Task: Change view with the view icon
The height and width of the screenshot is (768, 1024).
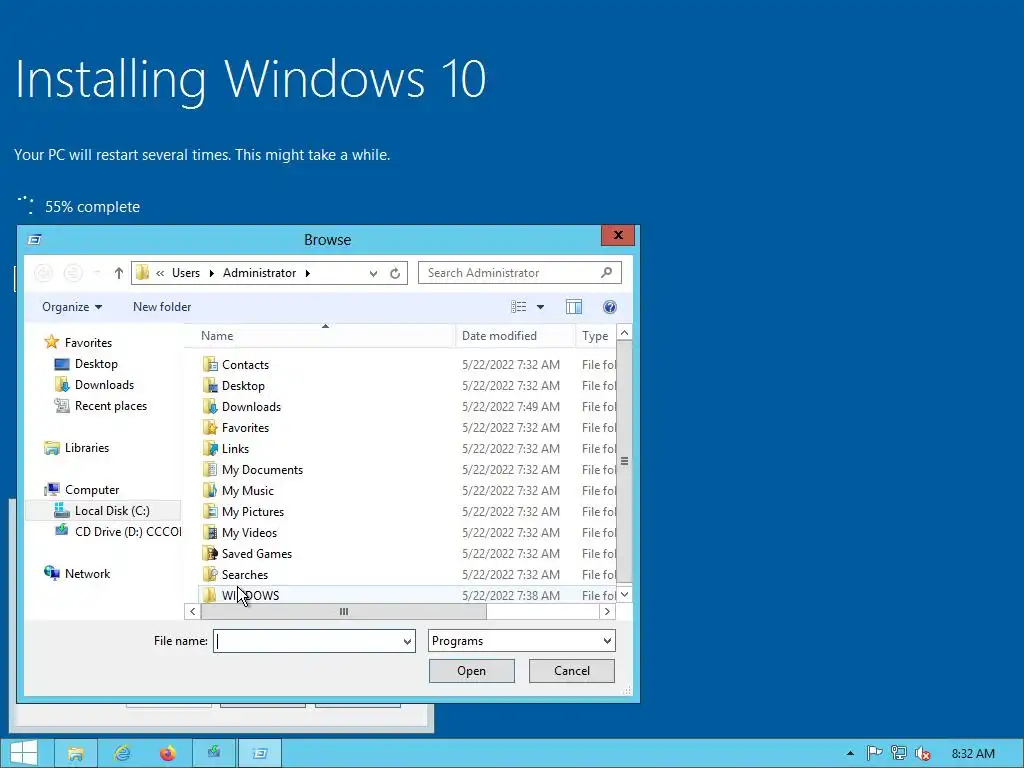Action: pos(519,307)
